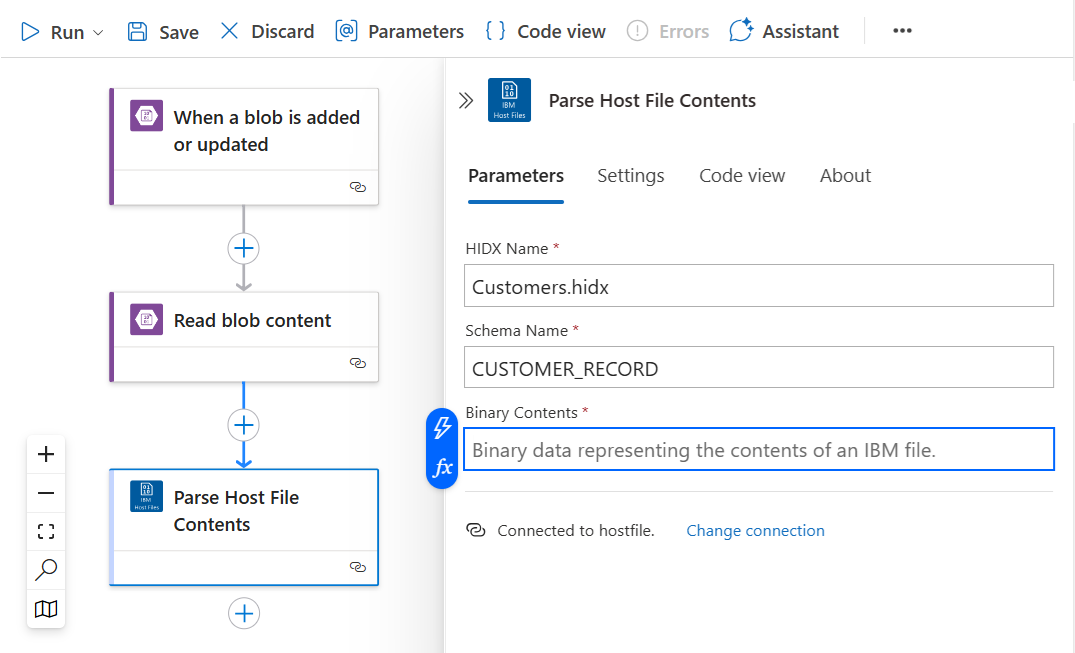1075x653 pixels.
Task: Switch to the Settings tab
Action: [630, 176]
